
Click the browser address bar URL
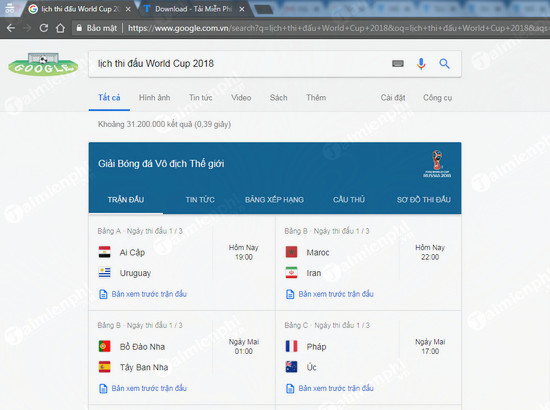(337, 28)
